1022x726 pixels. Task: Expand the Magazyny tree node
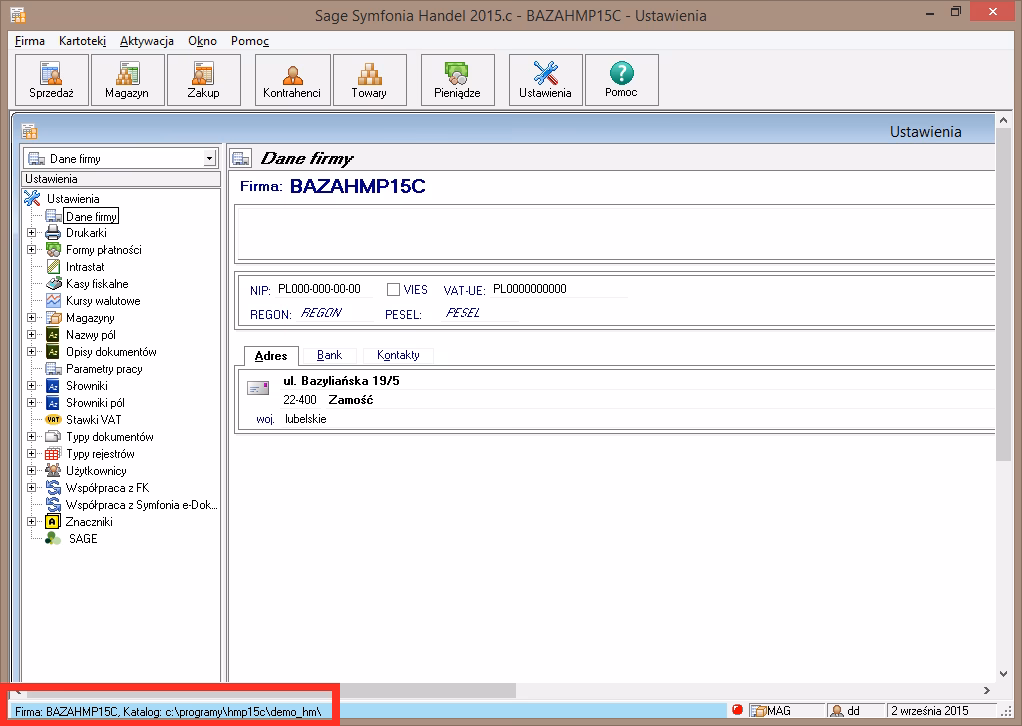(32, 318)
